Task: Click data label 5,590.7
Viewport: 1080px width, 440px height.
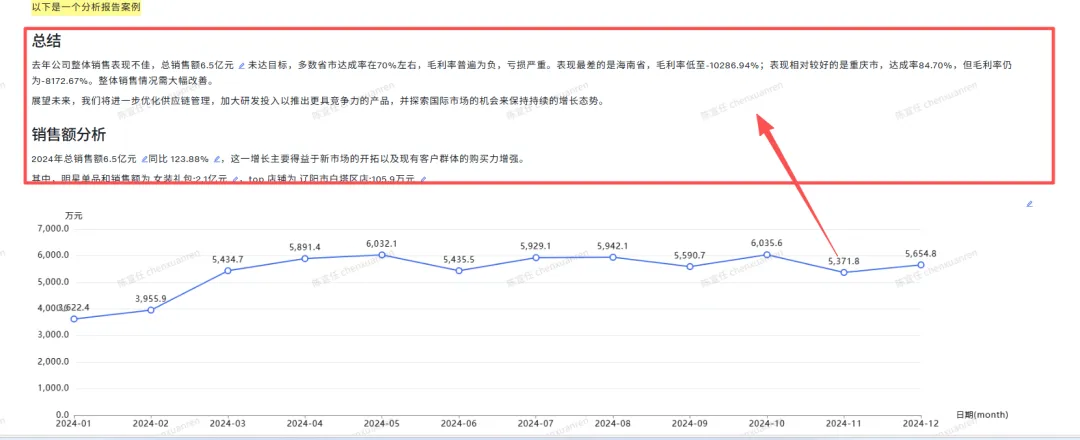Action: click(690, 255)
